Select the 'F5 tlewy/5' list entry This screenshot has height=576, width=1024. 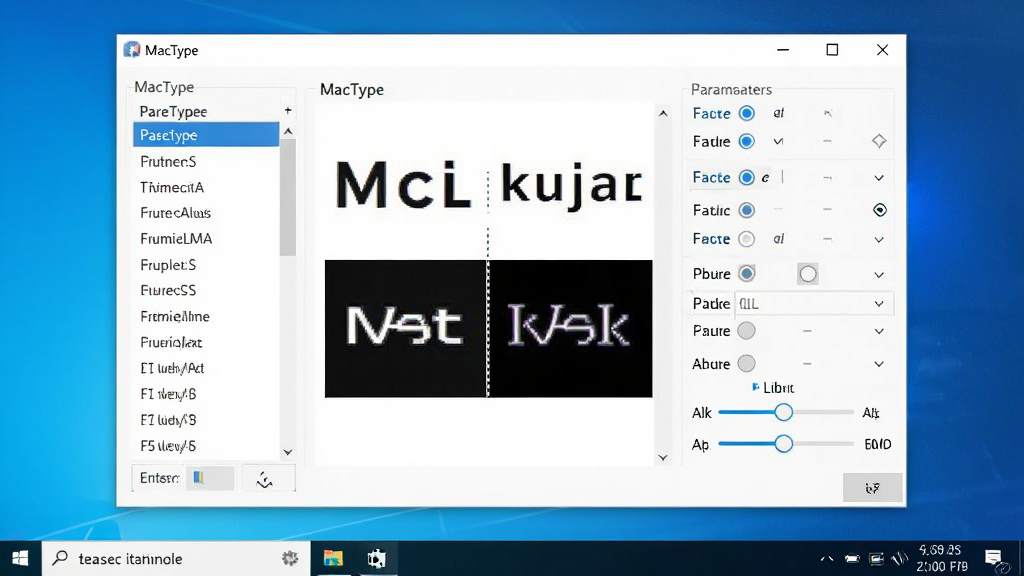(206, 446)
